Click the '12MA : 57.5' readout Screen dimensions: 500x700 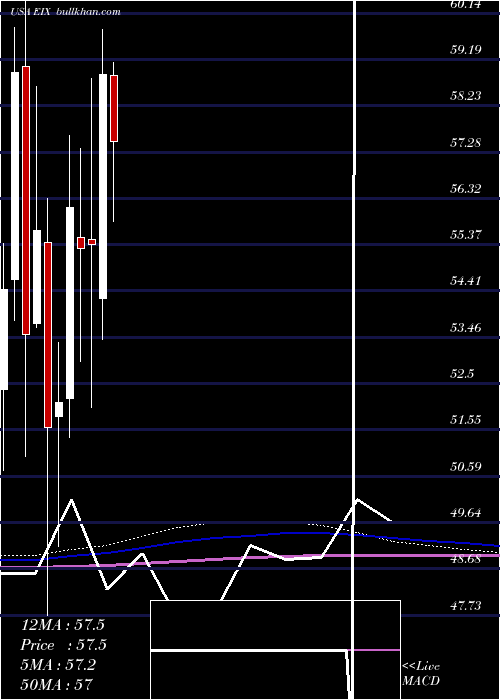click(x=63, y=625)
